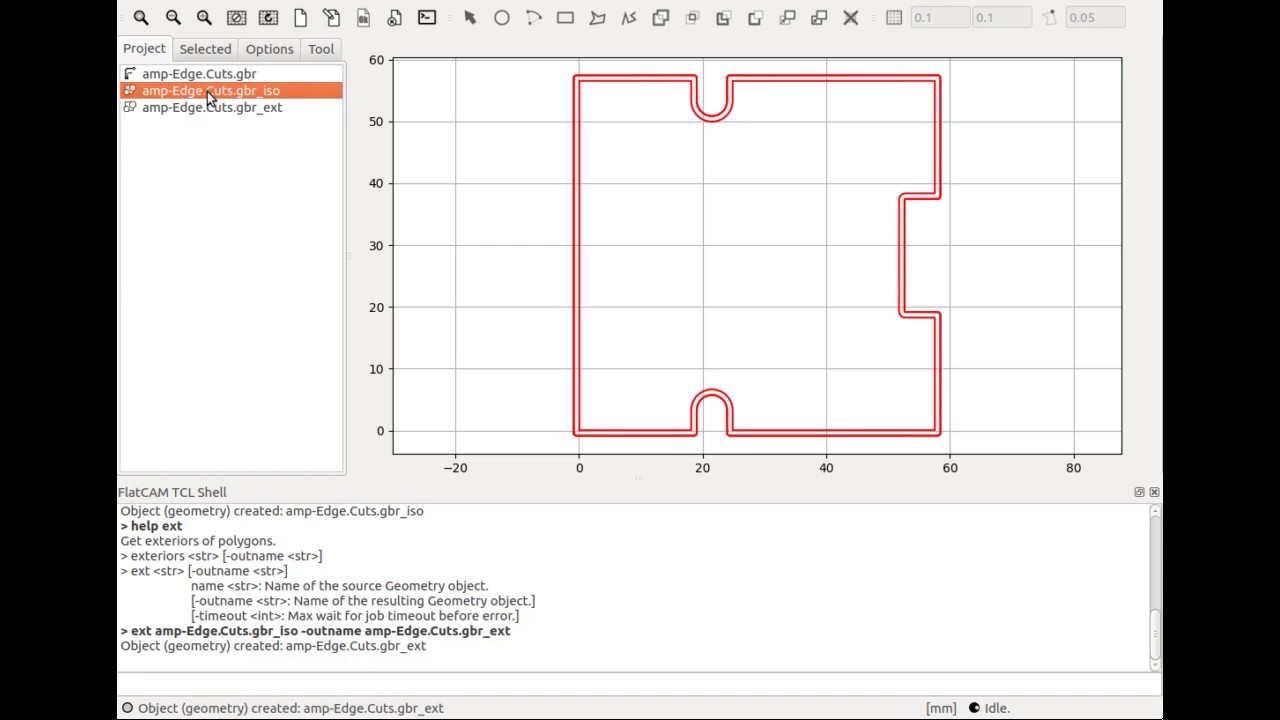Click the Zoom In magnifier icon
The height and width of the screenshot is (720, 1280).
(204, 17)
